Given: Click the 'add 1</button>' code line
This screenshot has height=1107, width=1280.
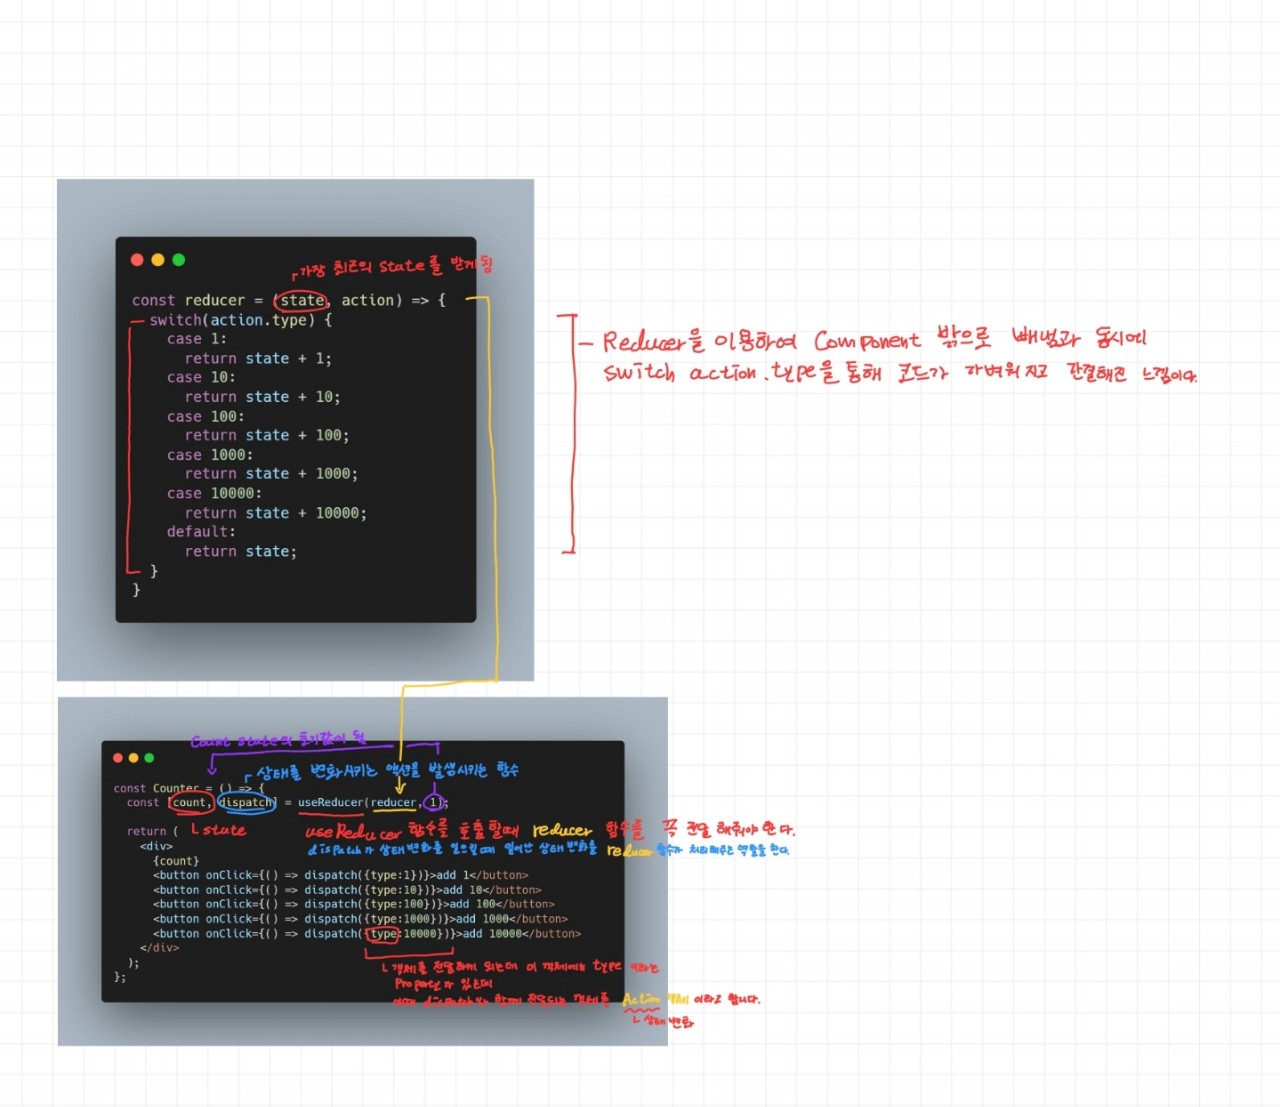Looking at the screenshot, I should (x=340, y=875).
